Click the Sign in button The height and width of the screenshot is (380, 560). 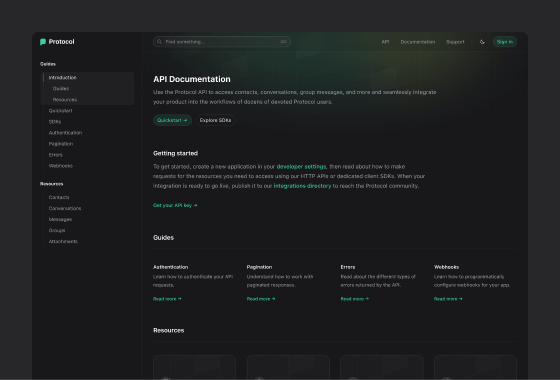[505, 42]
